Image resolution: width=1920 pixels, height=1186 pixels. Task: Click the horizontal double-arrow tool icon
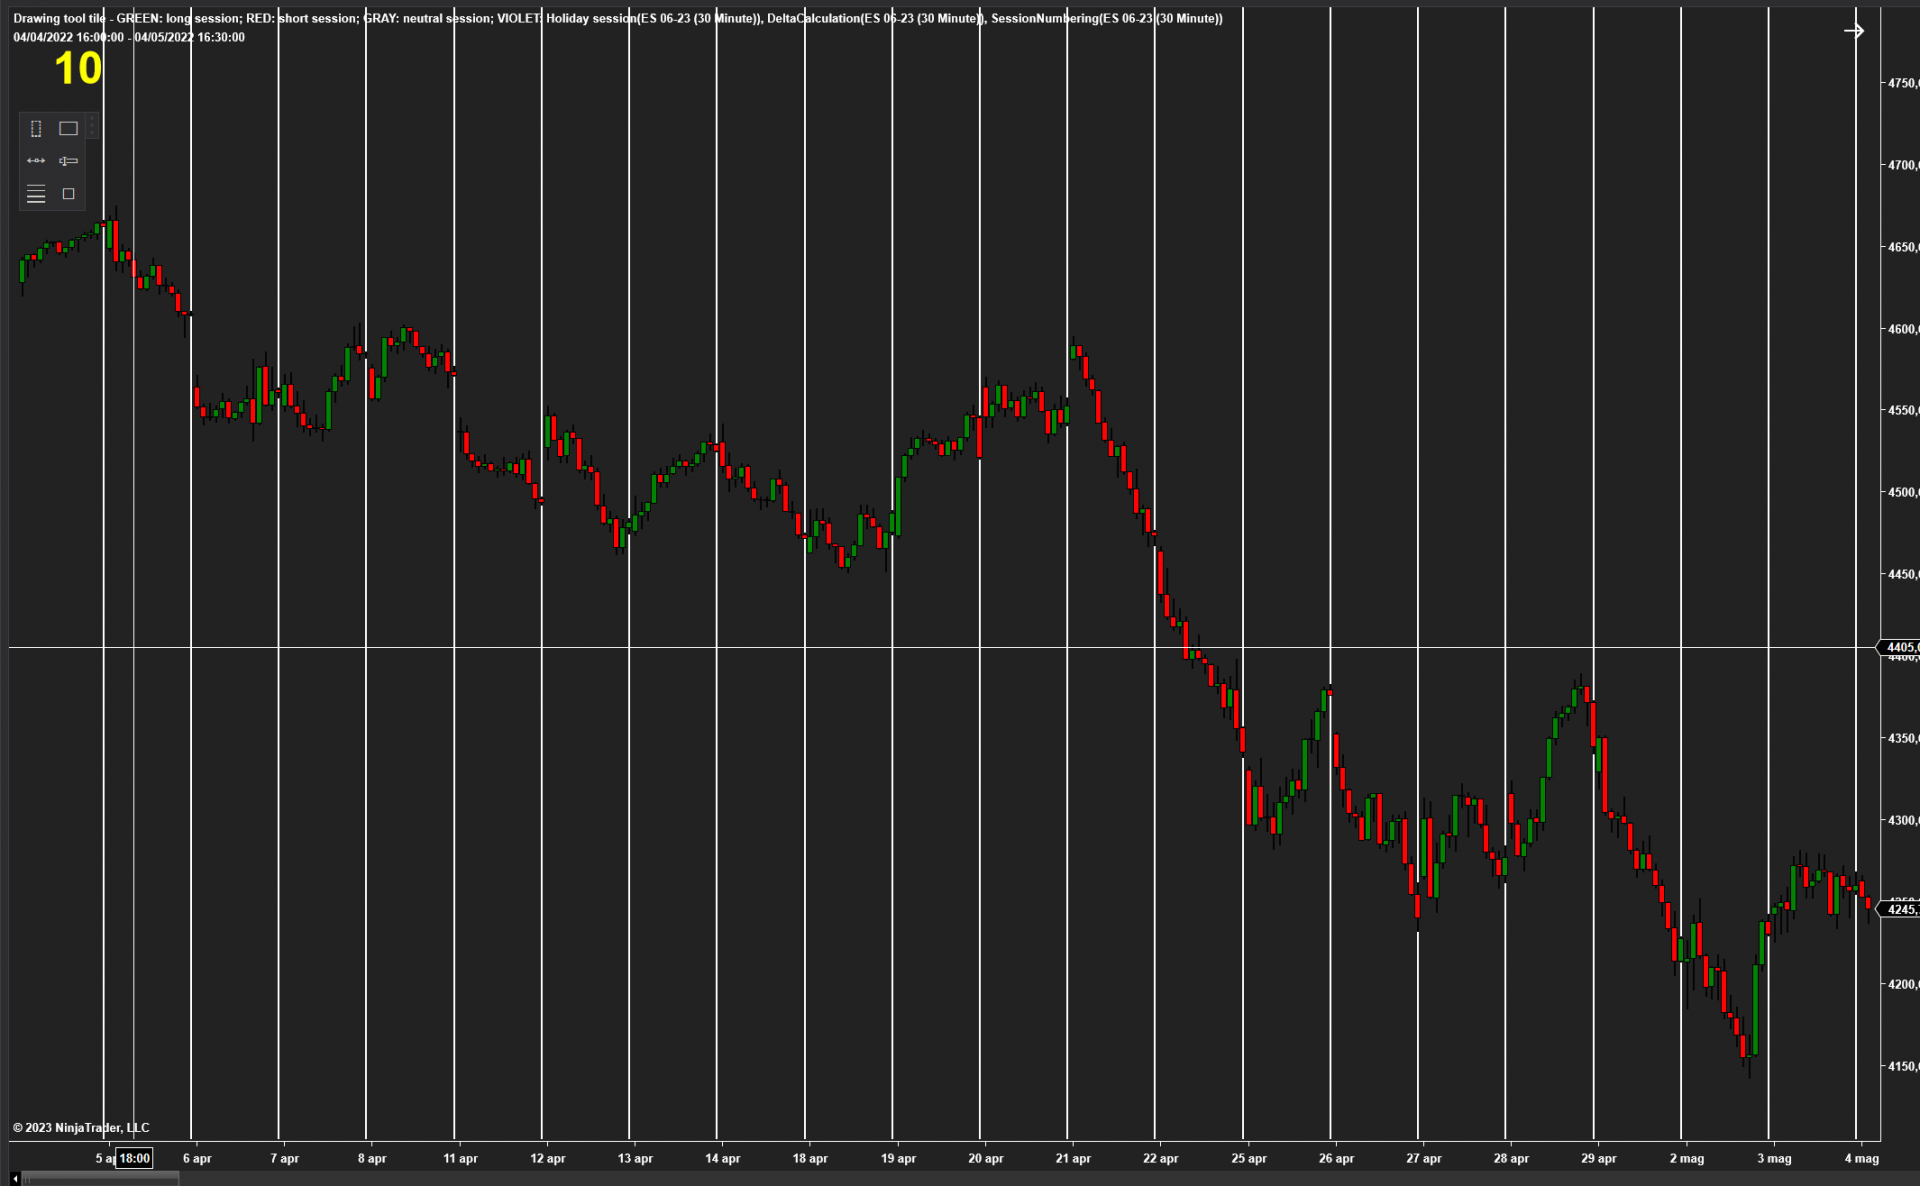(36, 161)
